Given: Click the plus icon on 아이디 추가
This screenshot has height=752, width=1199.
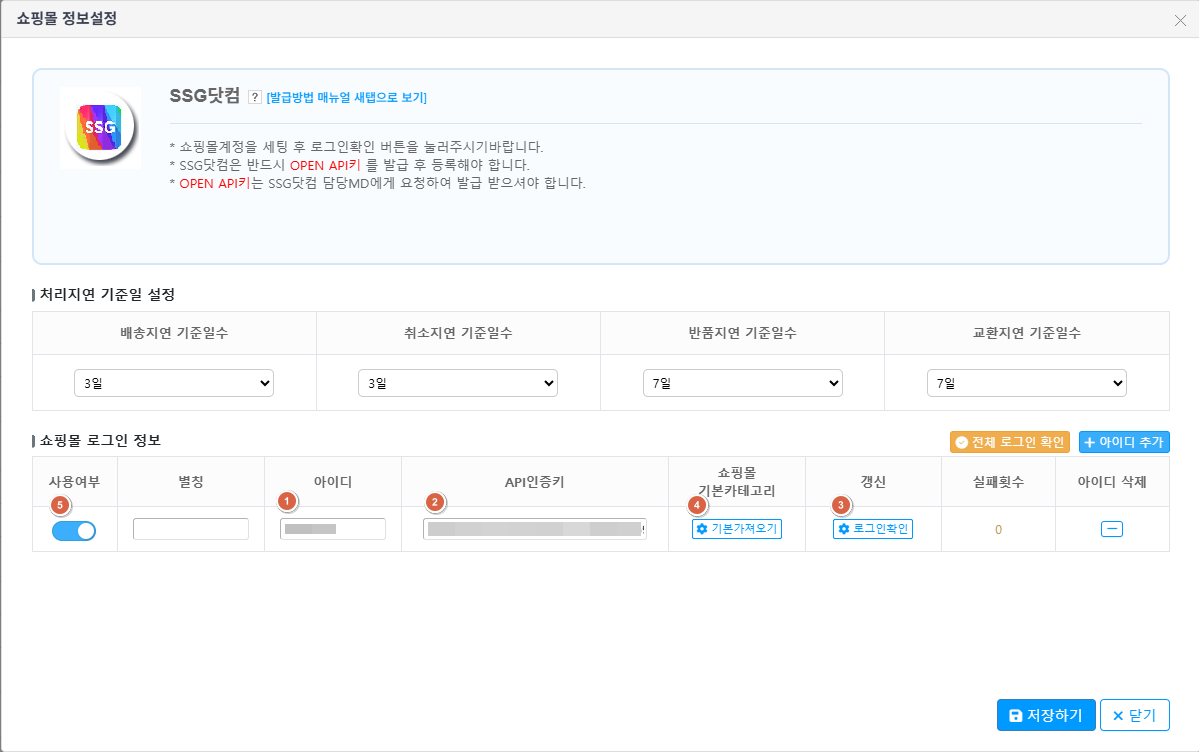Looking at the screenshot, I should click(1090, 442).
